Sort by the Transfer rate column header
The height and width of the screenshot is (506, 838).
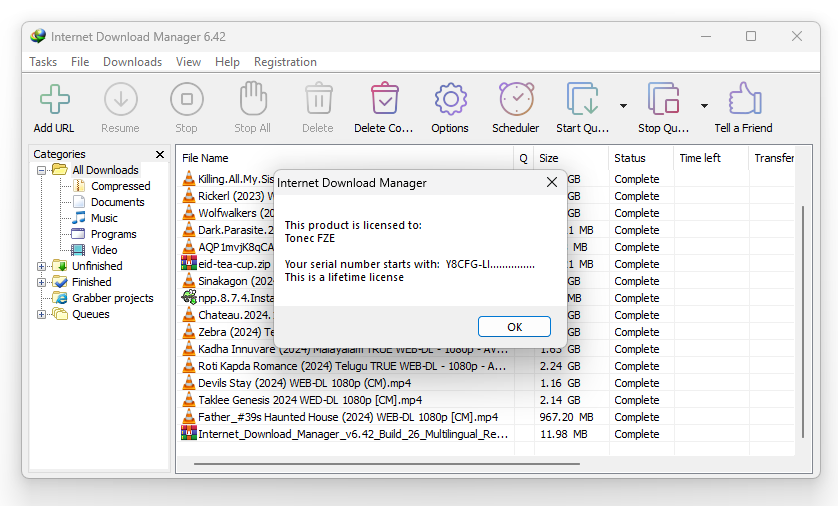[x=772, y=158]
